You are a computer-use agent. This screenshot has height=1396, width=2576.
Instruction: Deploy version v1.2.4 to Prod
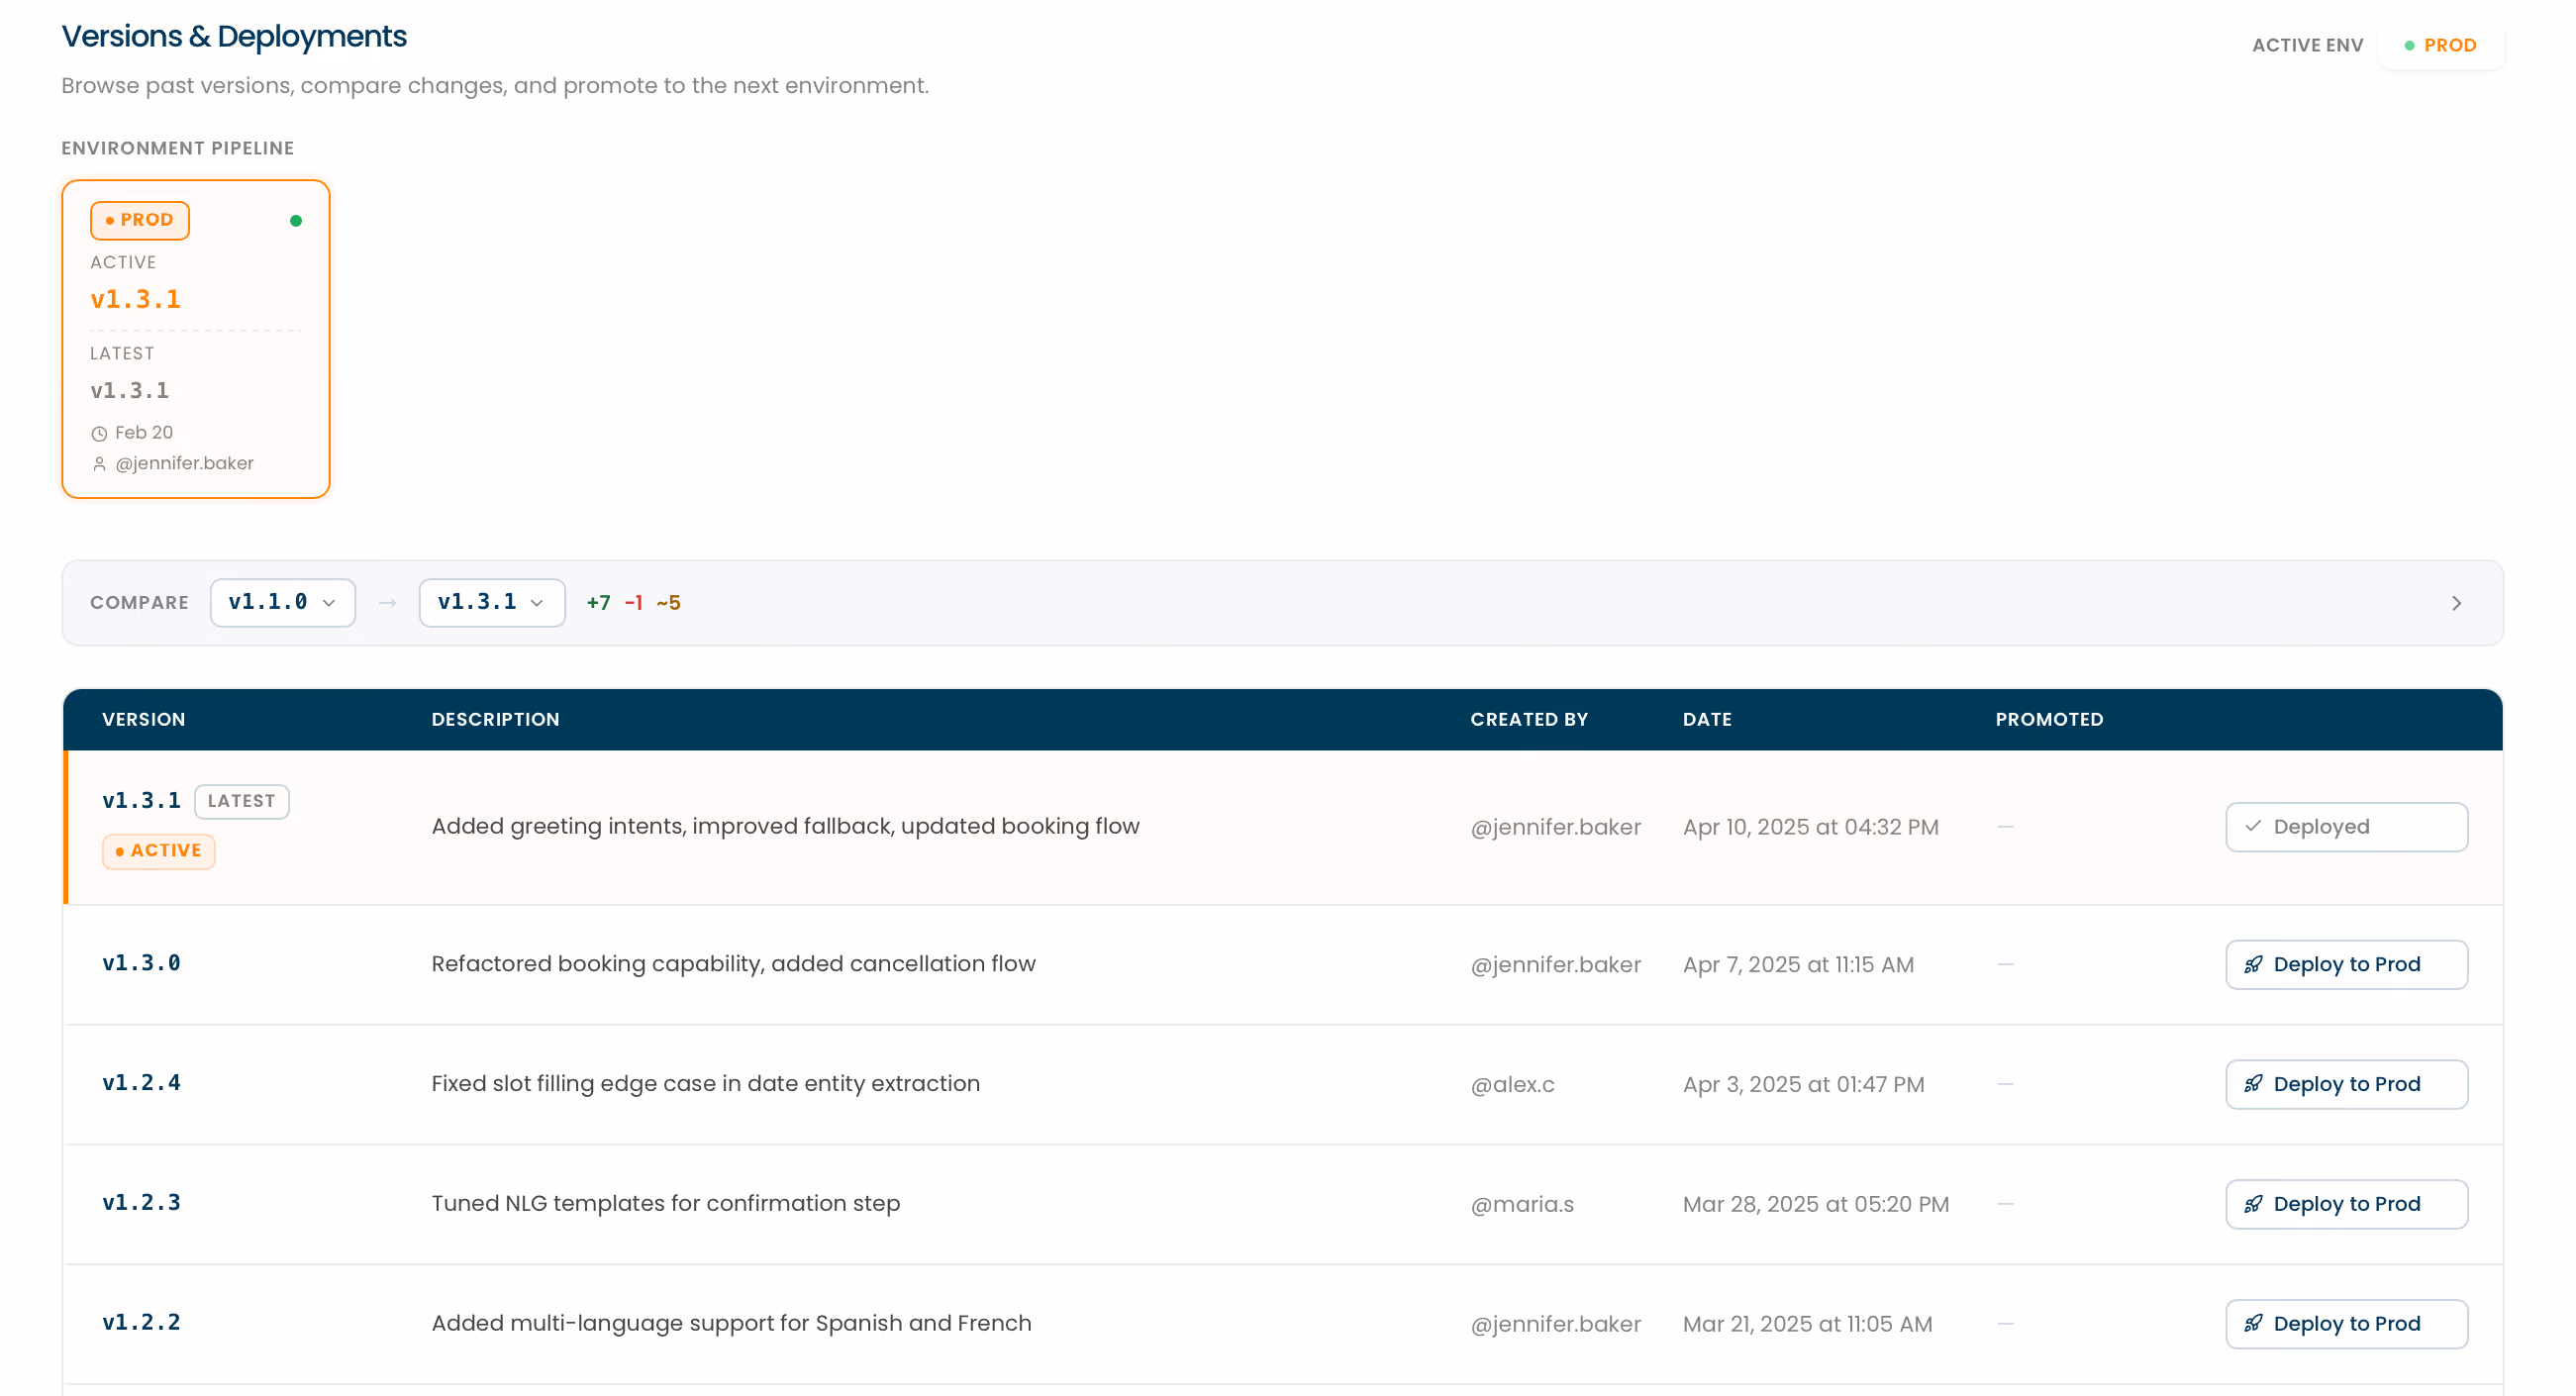coord(2346,1084)
